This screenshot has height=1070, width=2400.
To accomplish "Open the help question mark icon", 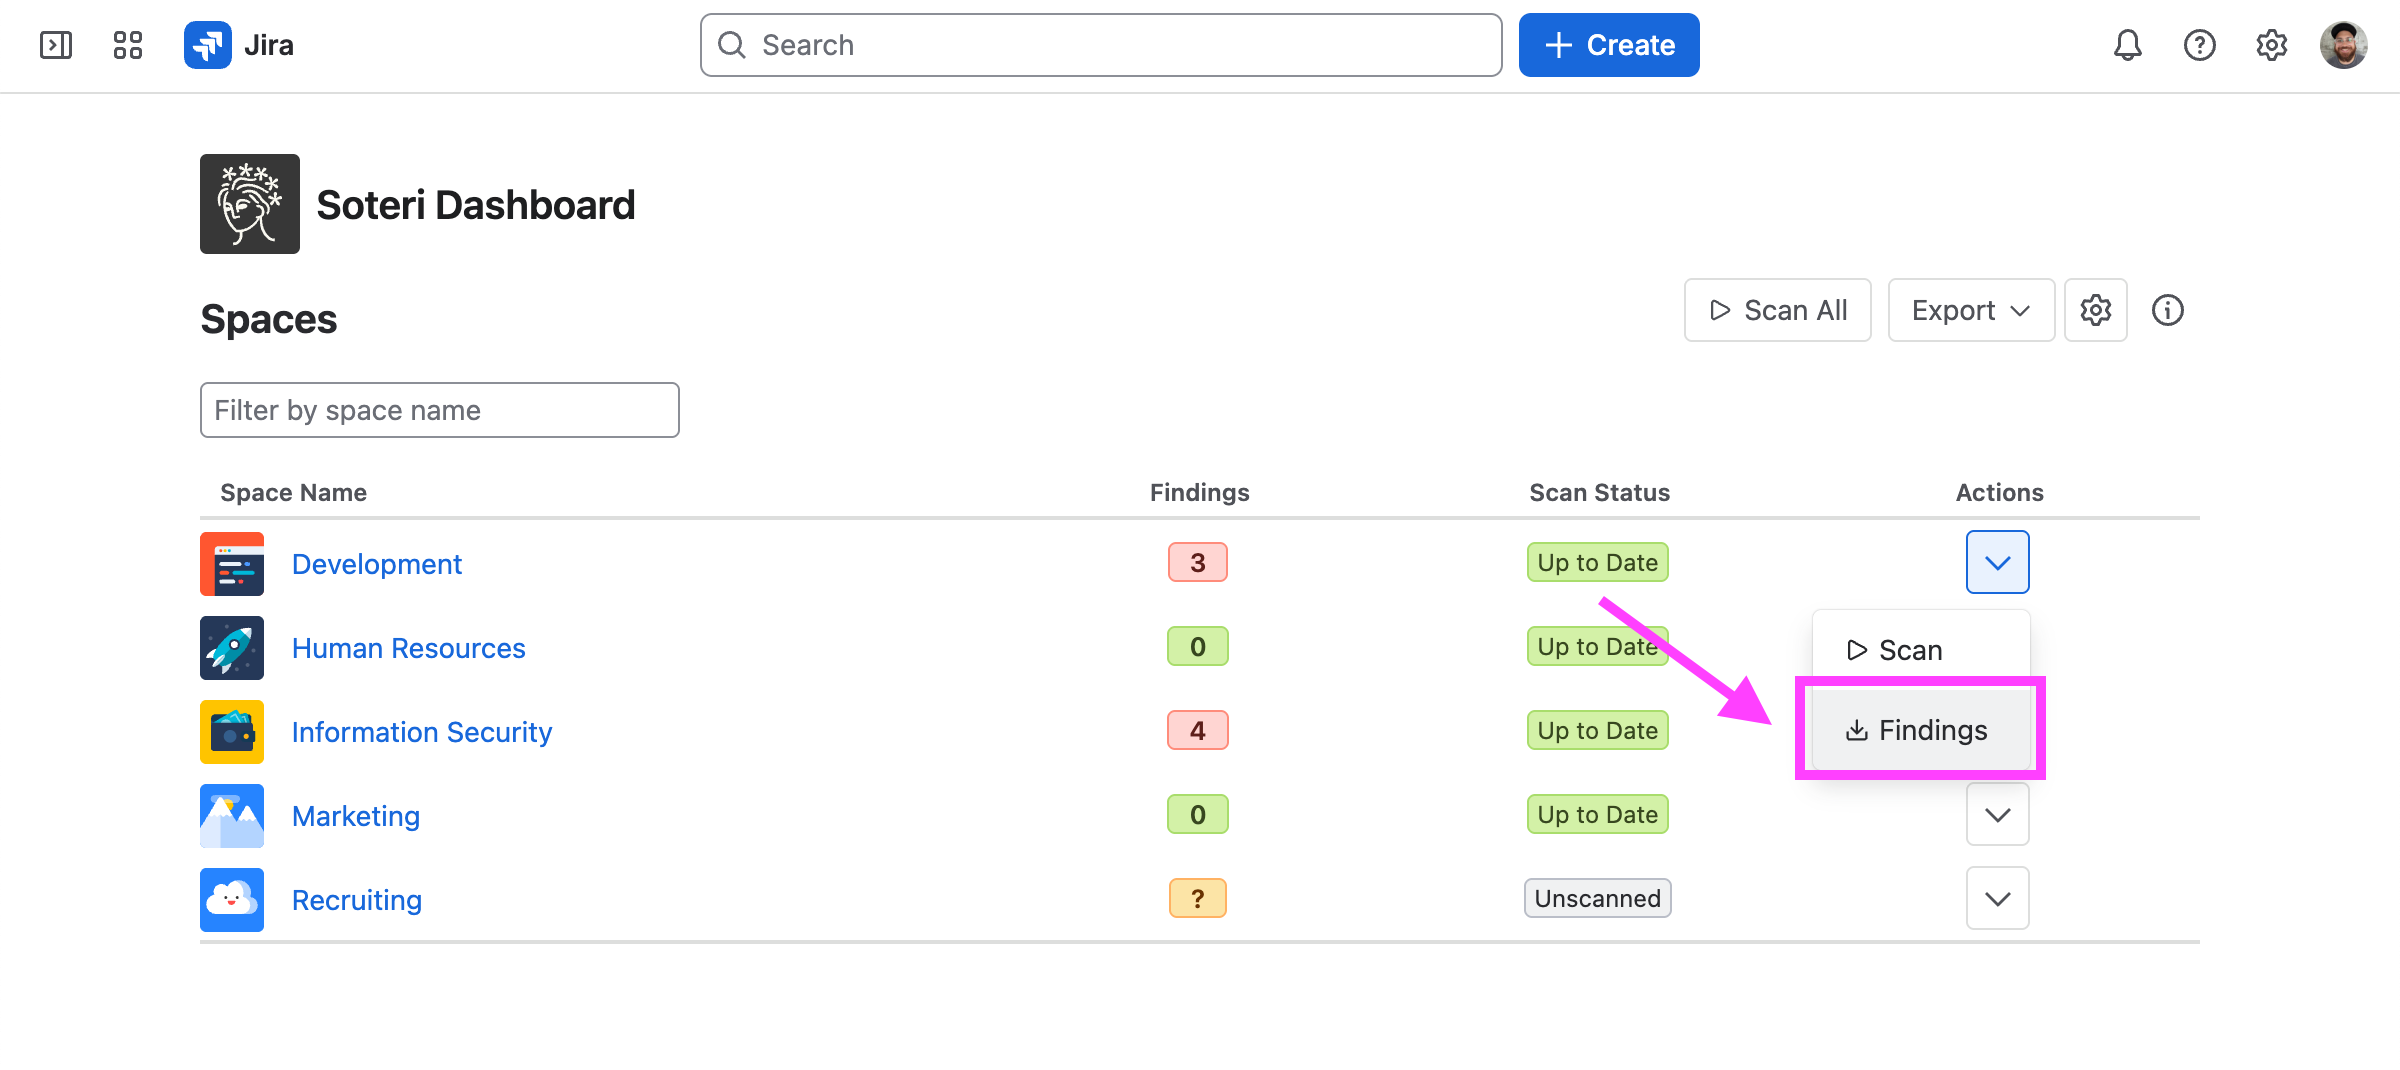I will pos(2200,45).
